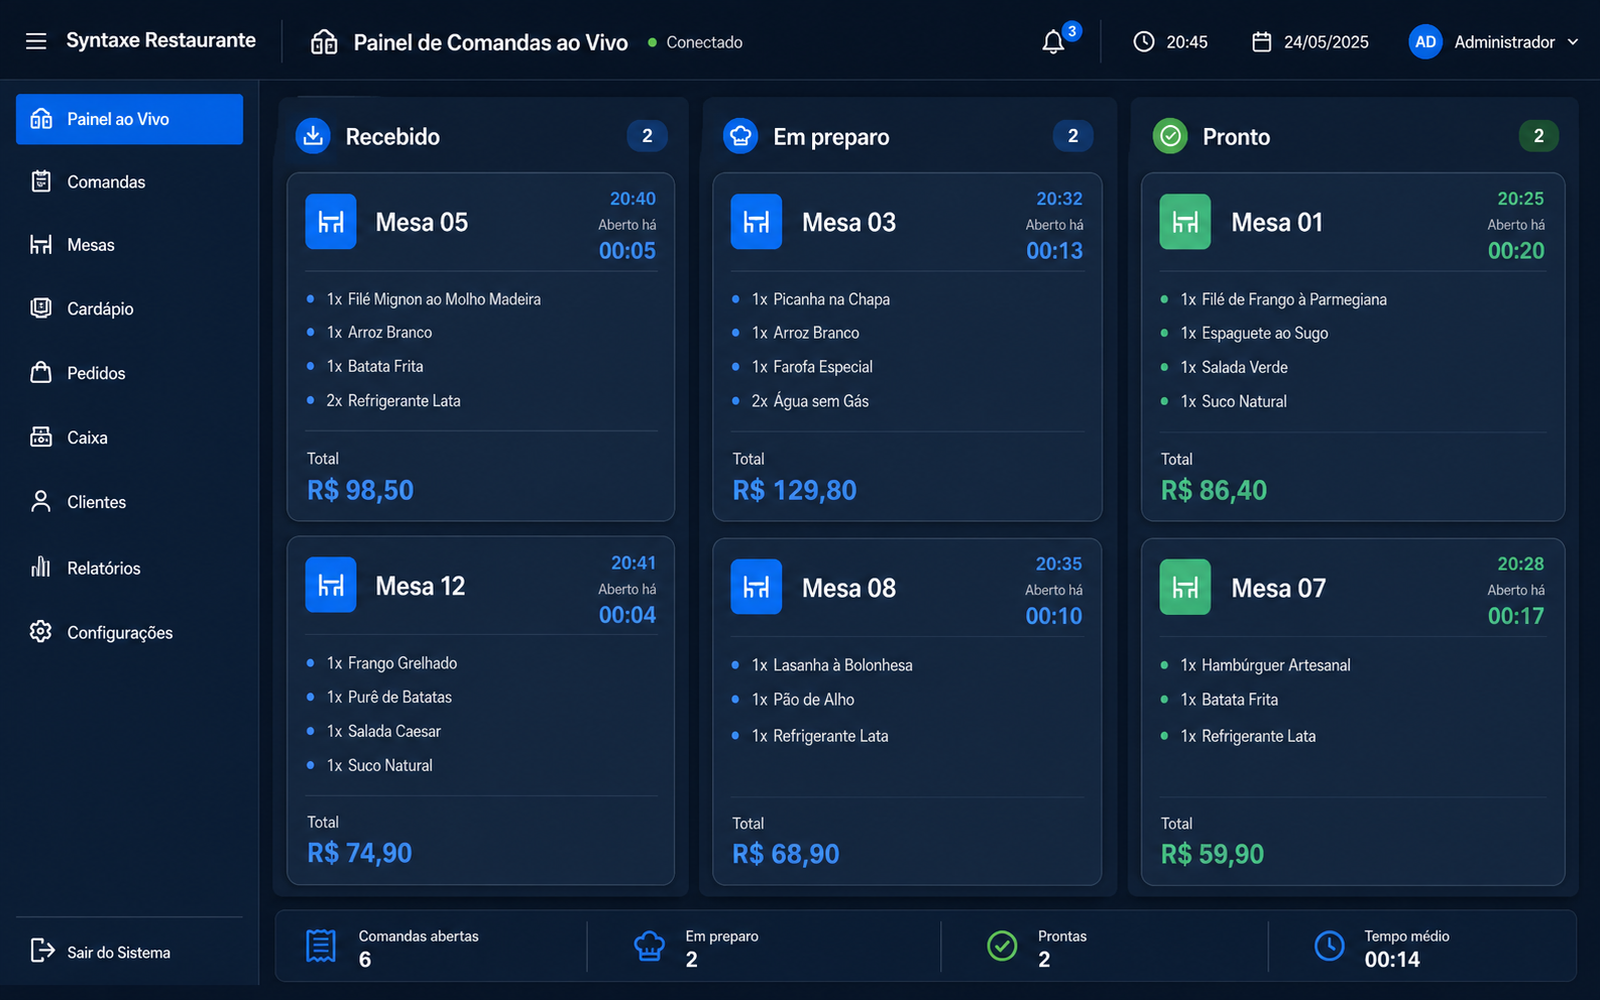Click the Mesa 08 table icon
Viewport: 1600px width, 1000px height.
pyautogui.click(x=757, y=587)
